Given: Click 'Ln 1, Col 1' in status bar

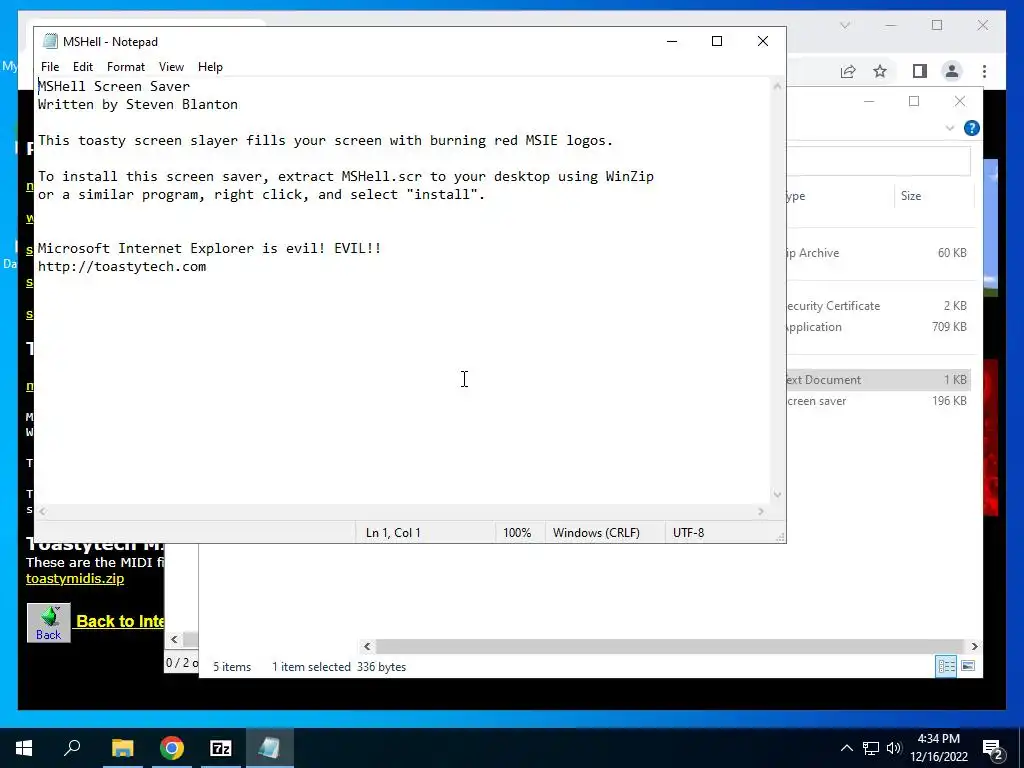Looking at the screenshot, I should pos(393,533).
